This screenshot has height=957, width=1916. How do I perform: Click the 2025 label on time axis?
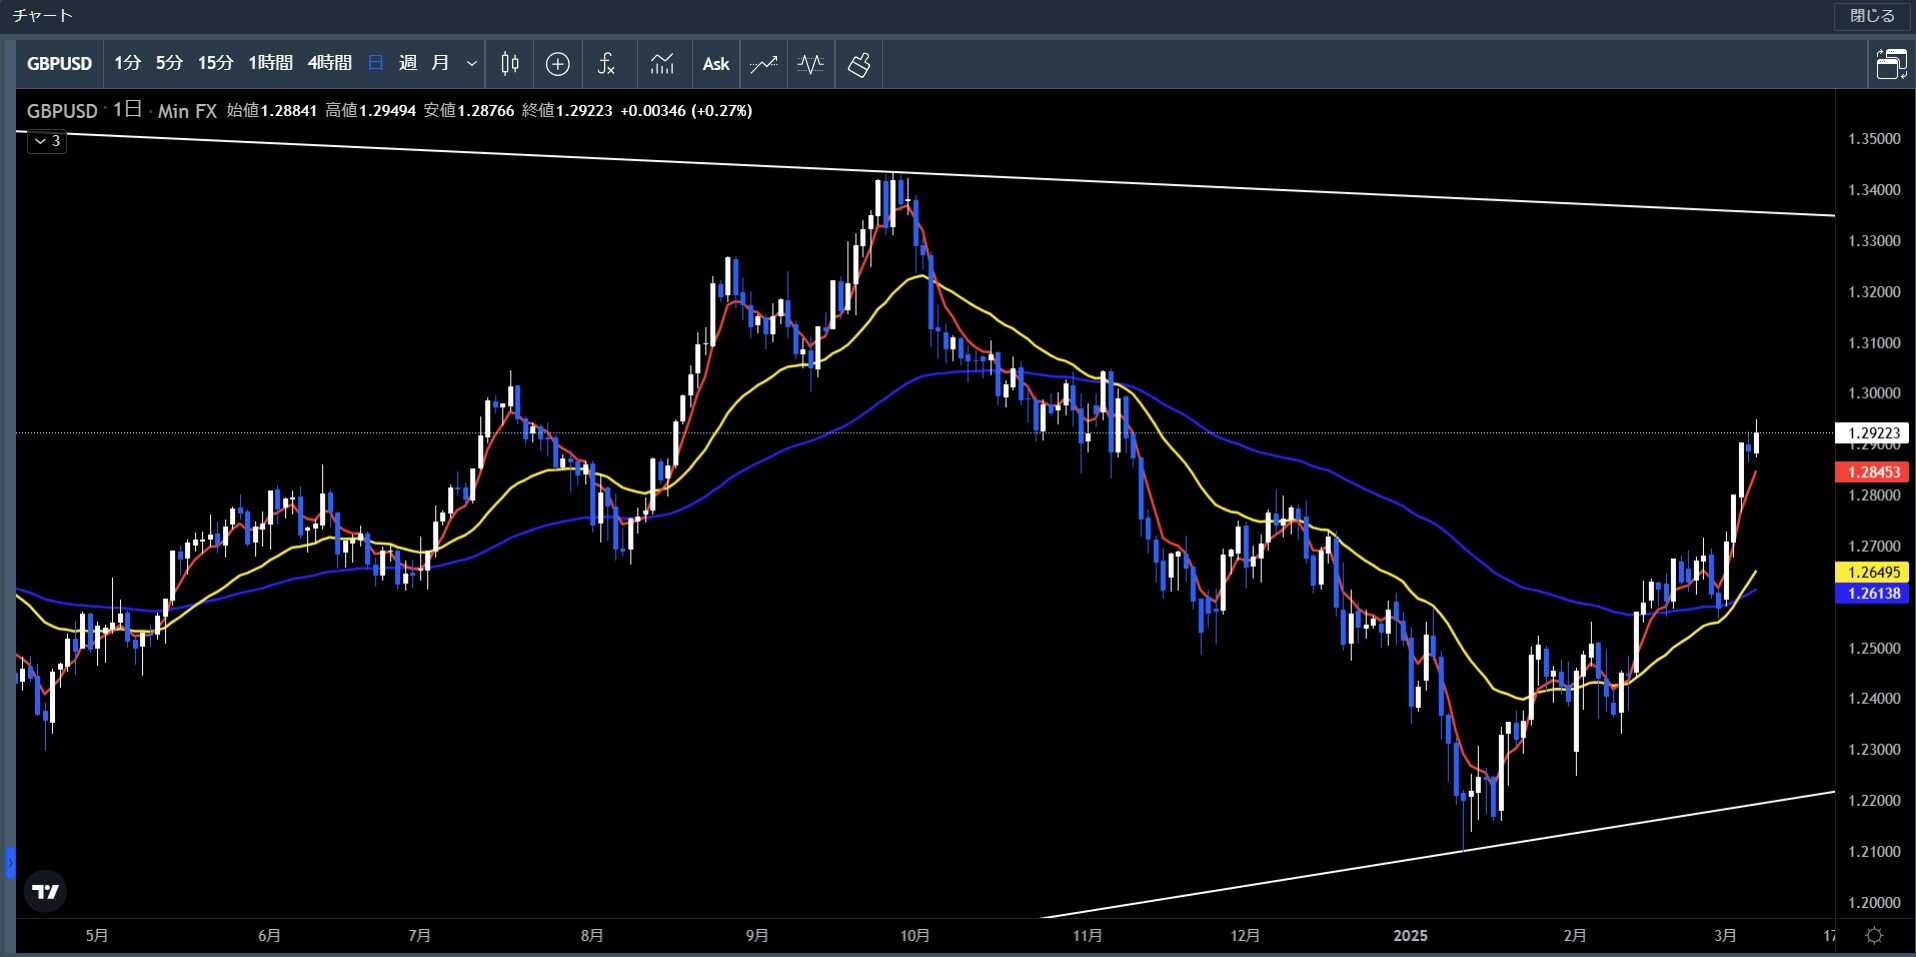pos(1410,935)
